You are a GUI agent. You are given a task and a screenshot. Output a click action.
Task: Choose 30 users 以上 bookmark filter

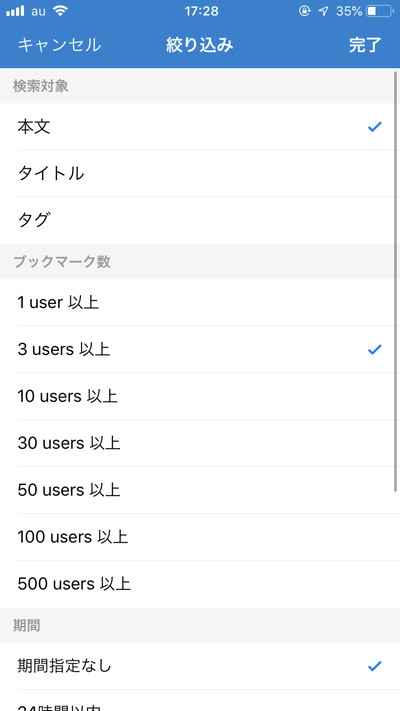[x=200, y=443]
